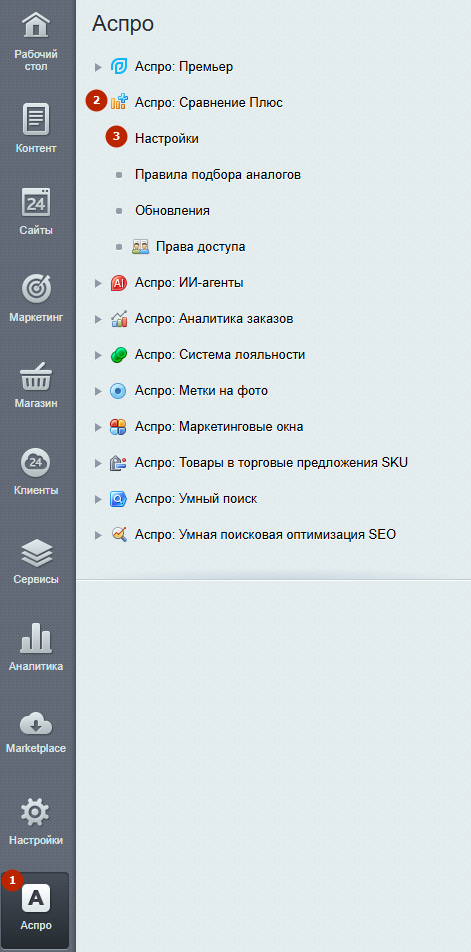471x952 pixels.
Task: Click Аспро: Система лояльности green icon
Action: click(118, 355)
